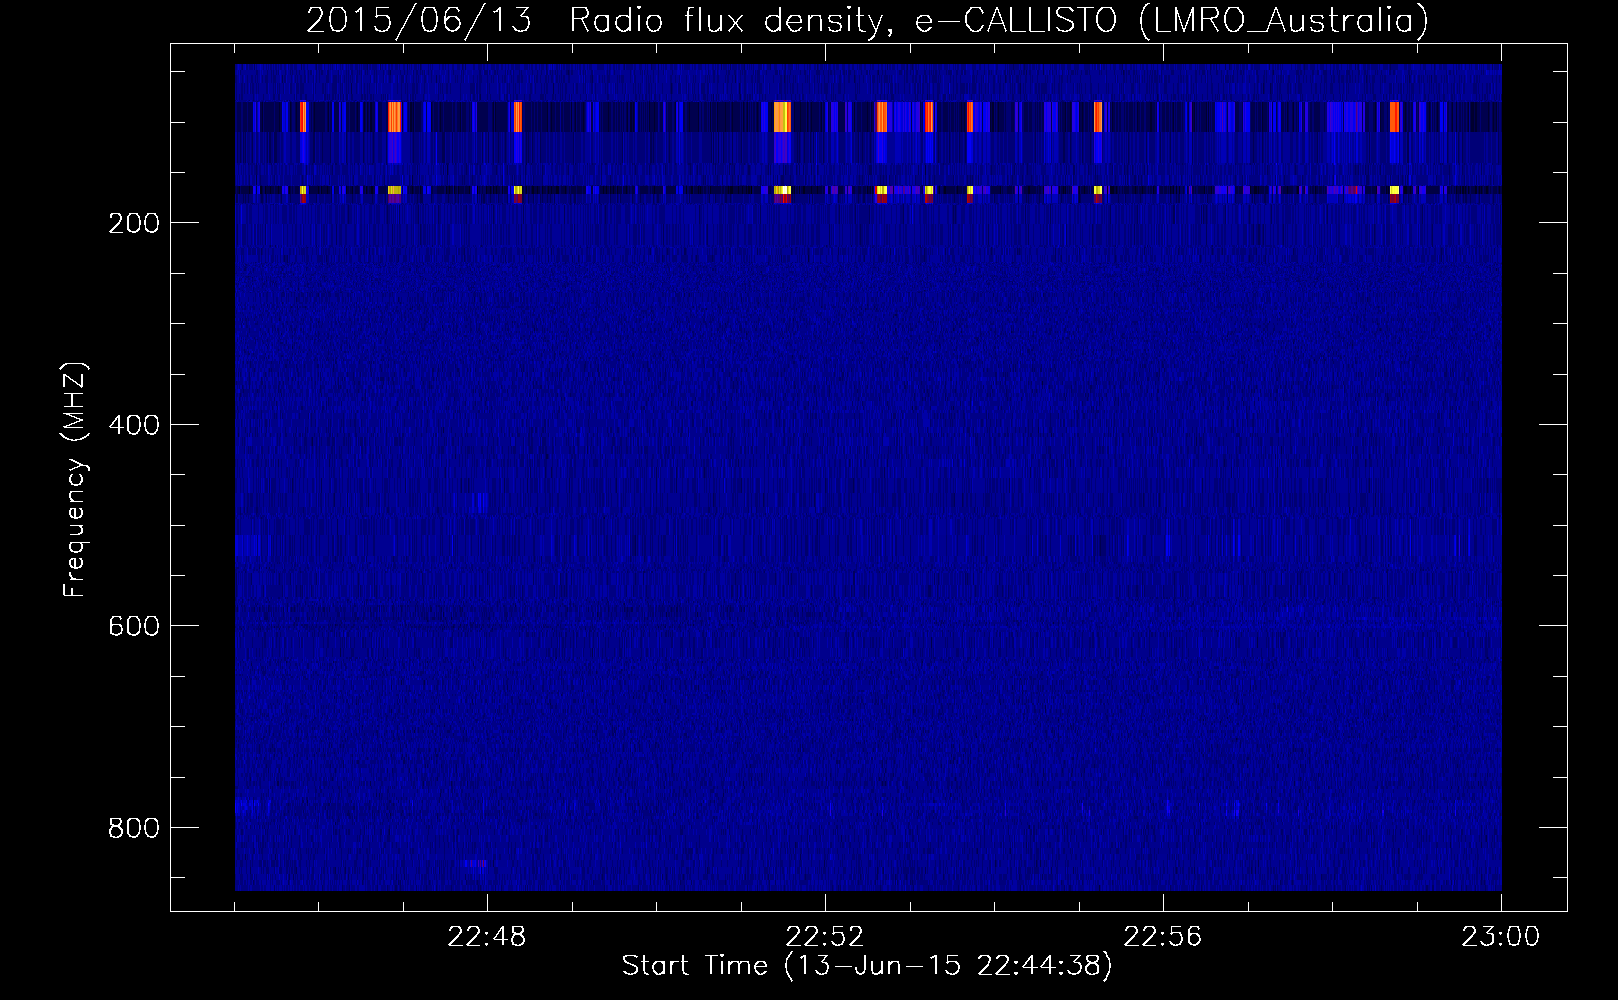Click the 23:00 time tick label
1618x1000 pixels.
(1501, 937)
